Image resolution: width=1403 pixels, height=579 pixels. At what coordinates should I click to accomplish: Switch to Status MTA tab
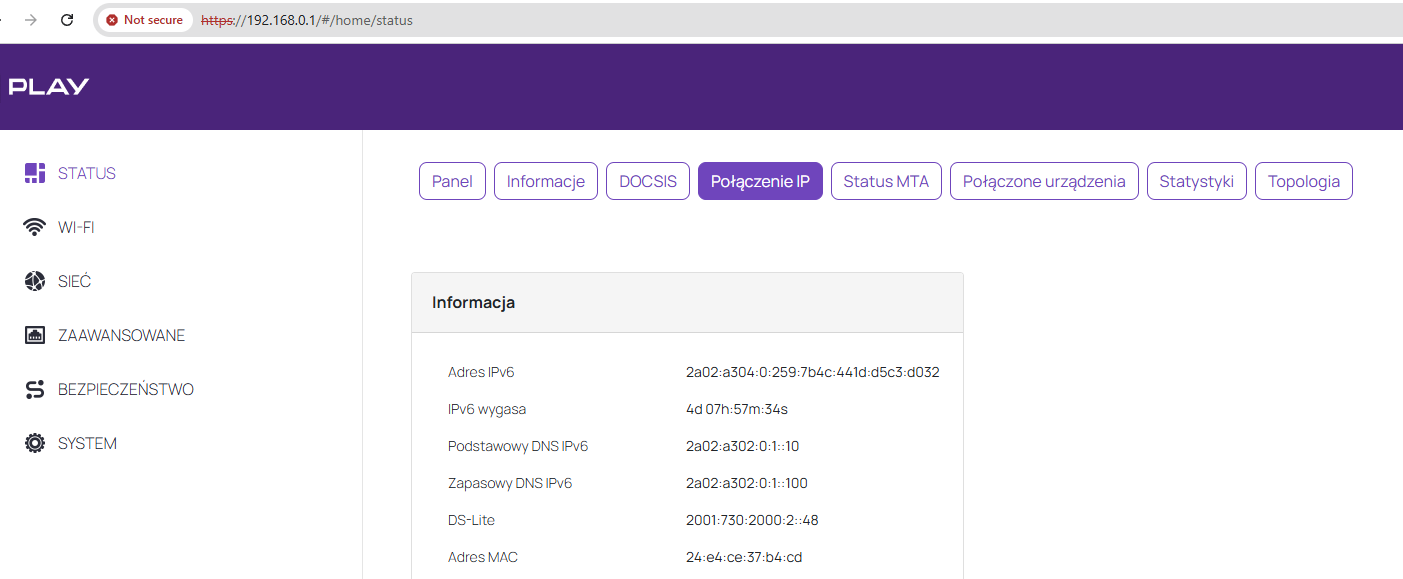(886, 181)
